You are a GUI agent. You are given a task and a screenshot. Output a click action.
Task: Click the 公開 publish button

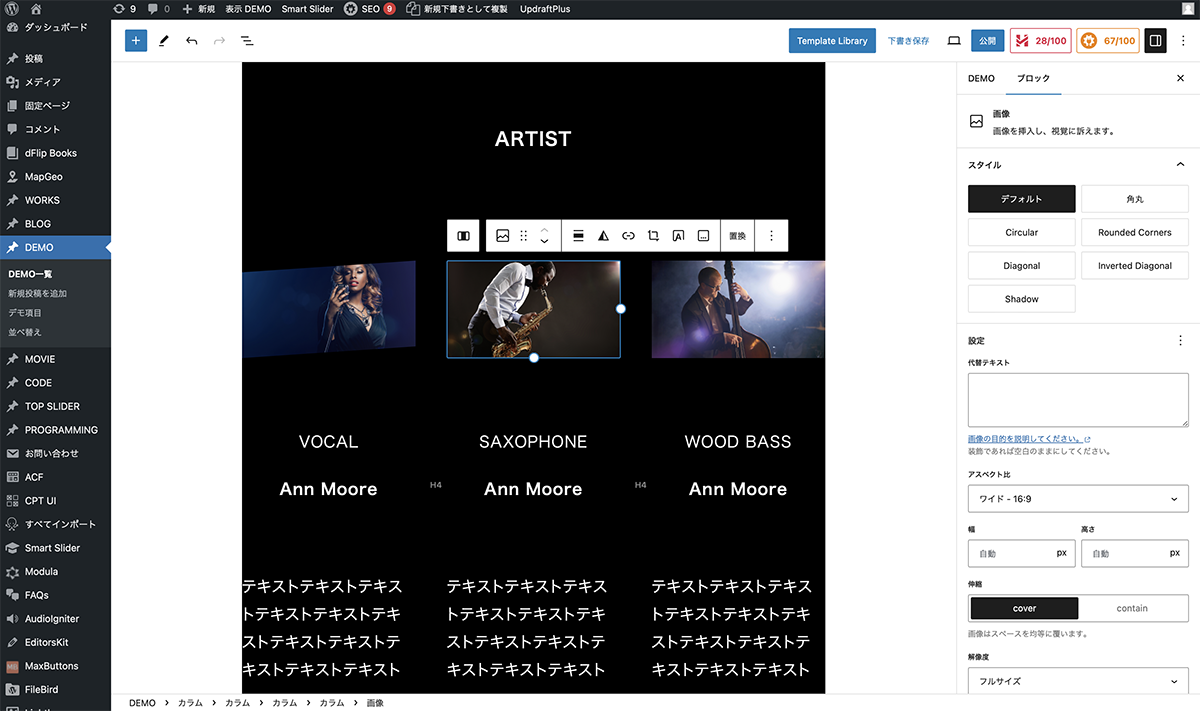[987, 41]
